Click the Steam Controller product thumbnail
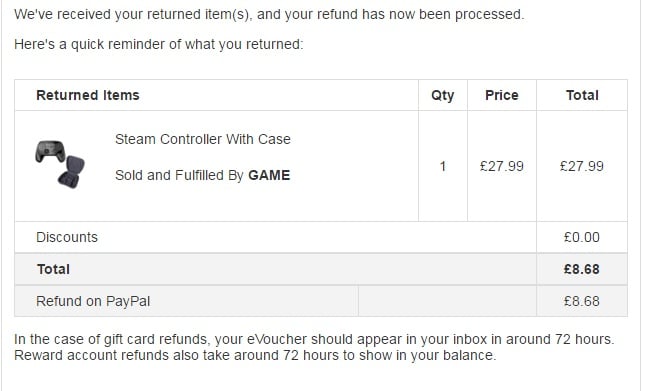Image resolution: width=657 pixels, height=391 pixels. coord(60,164)
